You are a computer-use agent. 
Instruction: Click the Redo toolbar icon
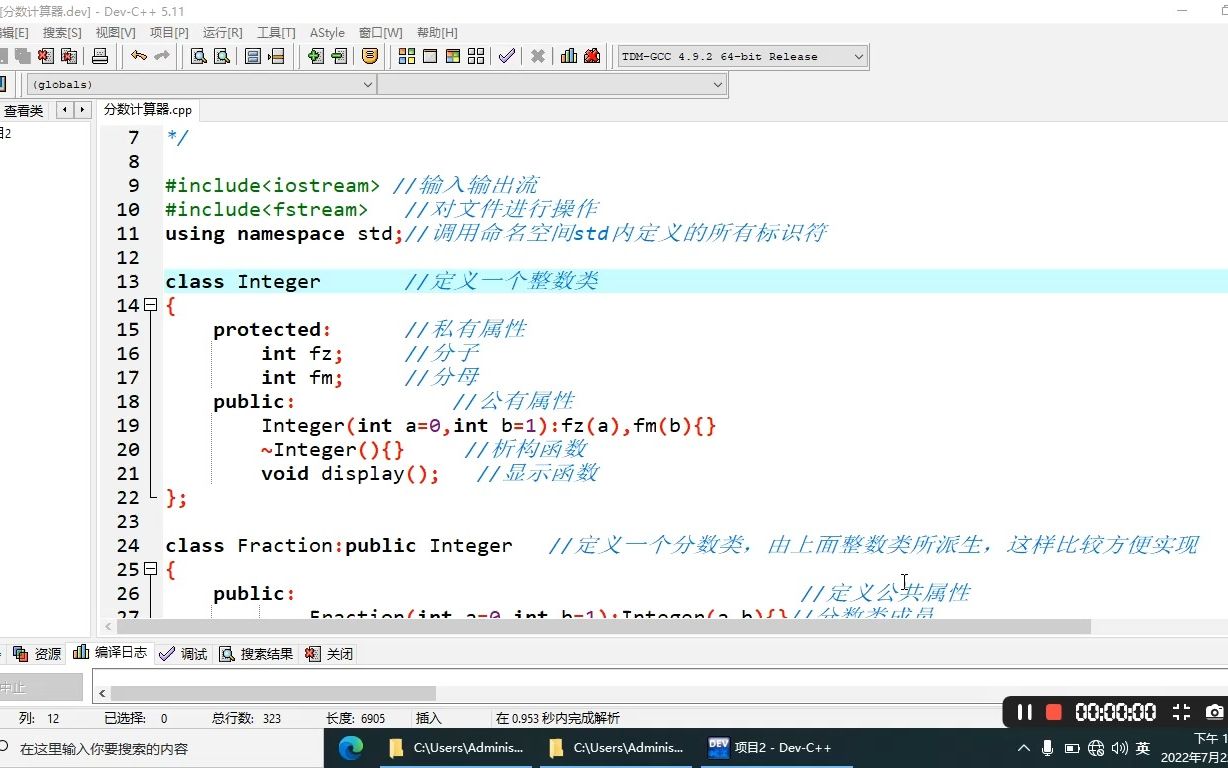pyautogui.click(x=163, y=56)
